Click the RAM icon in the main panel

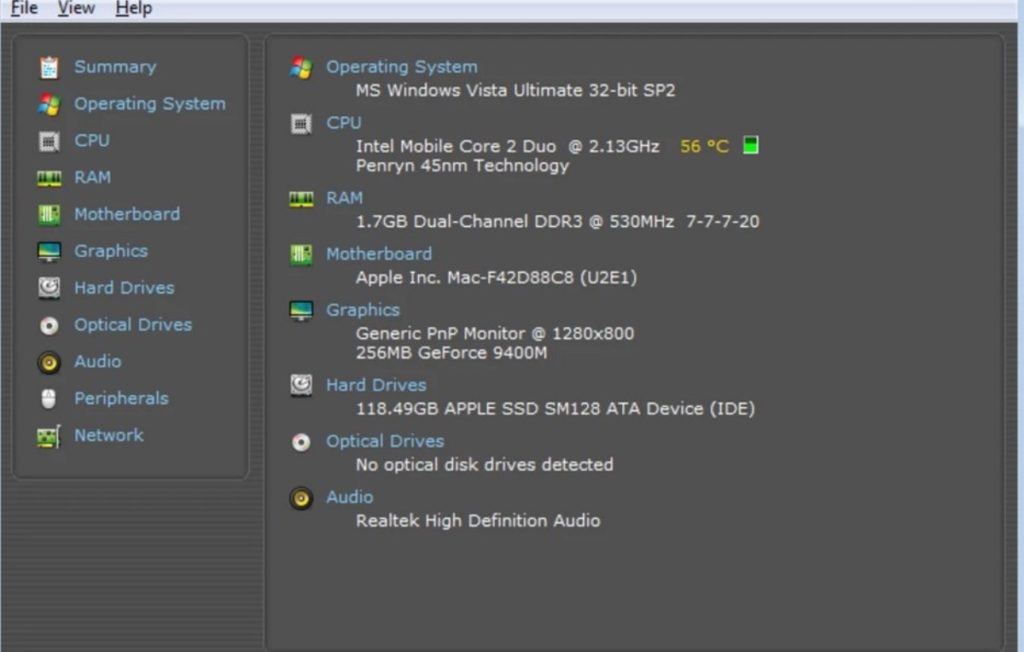click(x=301, y=197)
